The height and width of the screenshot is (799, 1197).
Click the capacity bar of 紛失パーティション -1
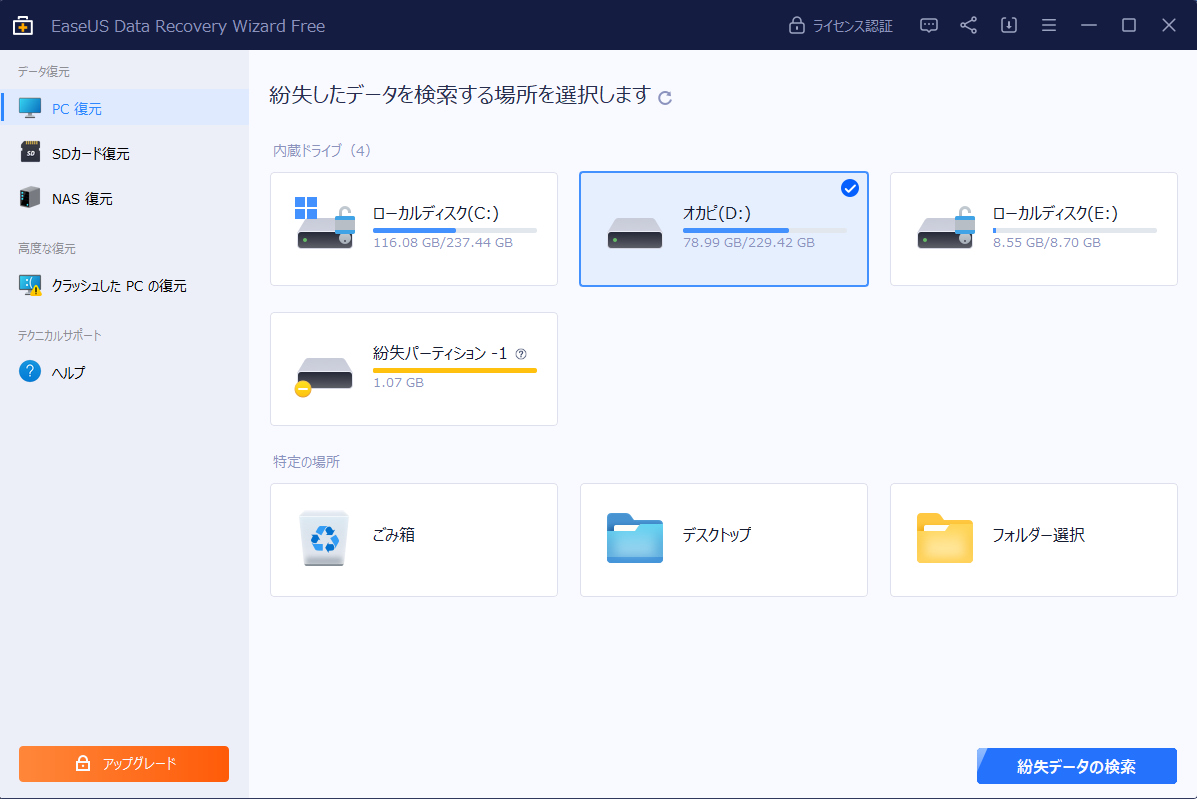tap(454, 368)
